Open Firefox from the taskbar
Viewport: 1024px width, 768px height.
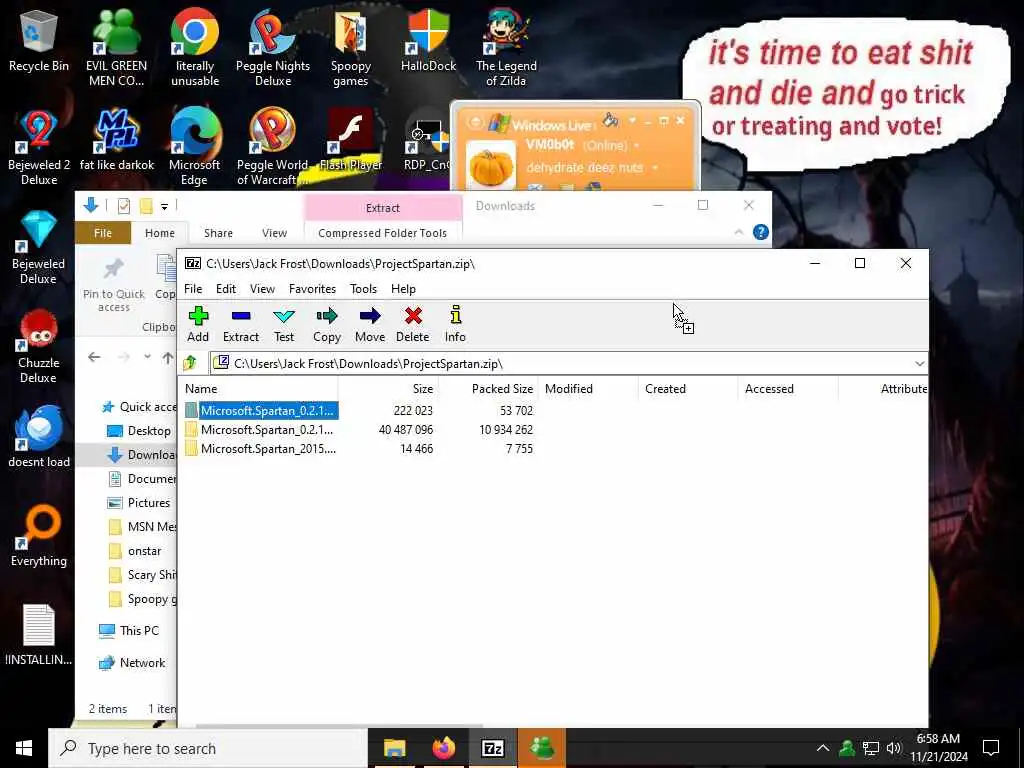pos(443,748)
